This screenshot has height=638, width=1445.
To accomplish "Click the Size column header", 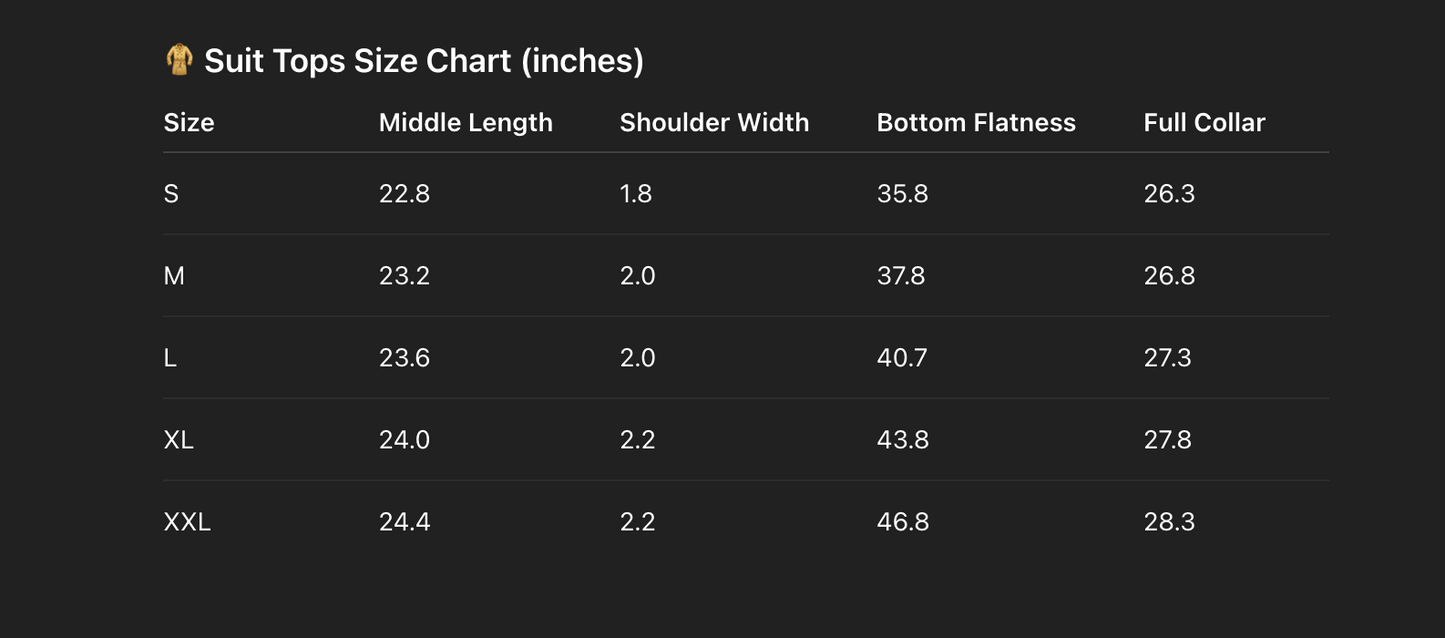I will point(189,122).
